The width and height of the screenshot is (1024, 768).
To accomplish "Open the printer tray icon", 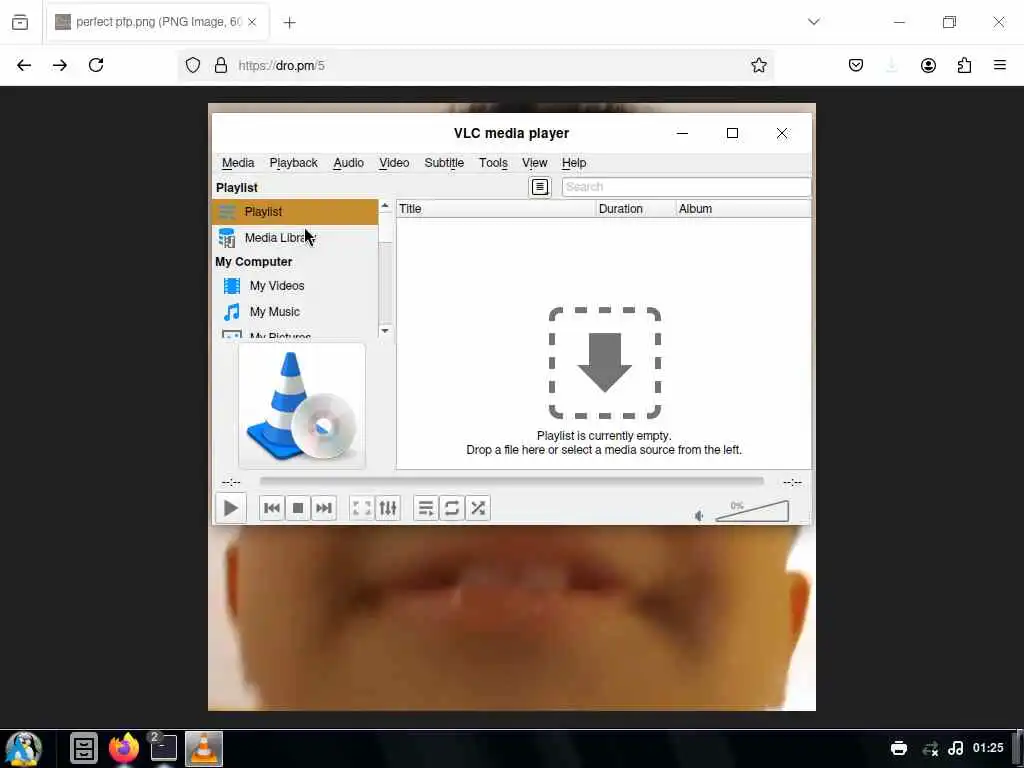I will (899, 748).
